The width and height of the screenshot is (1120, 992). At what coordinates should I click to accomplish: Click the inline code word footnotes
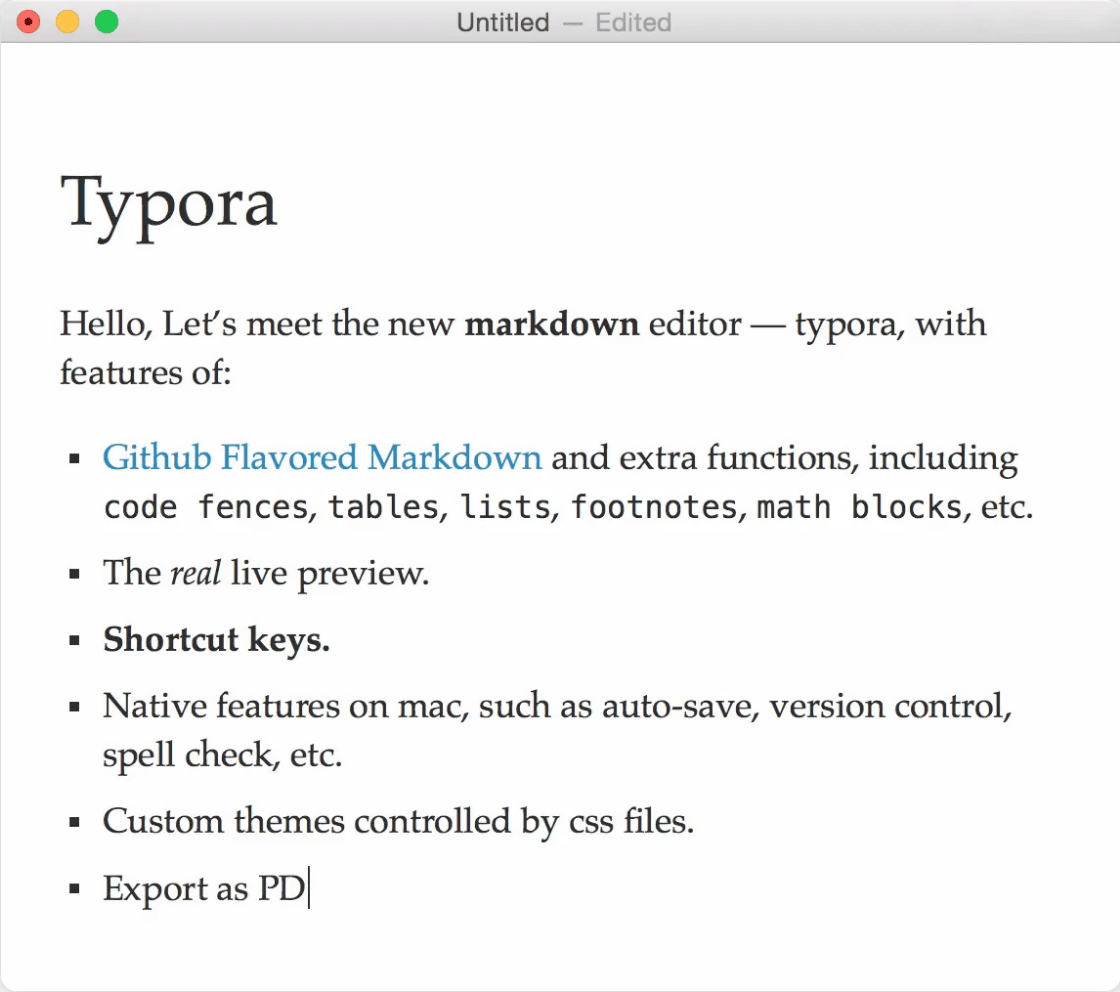[654, 508]
